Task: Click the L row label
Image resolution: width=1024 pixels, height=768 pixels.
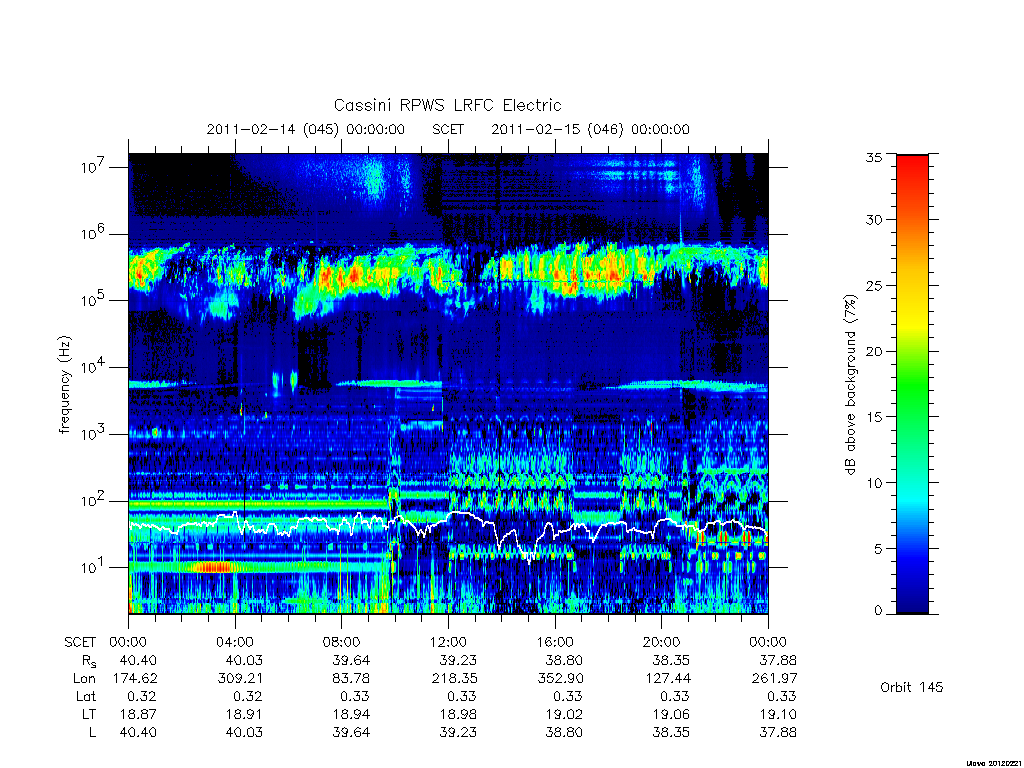Action: coord(92,733)
